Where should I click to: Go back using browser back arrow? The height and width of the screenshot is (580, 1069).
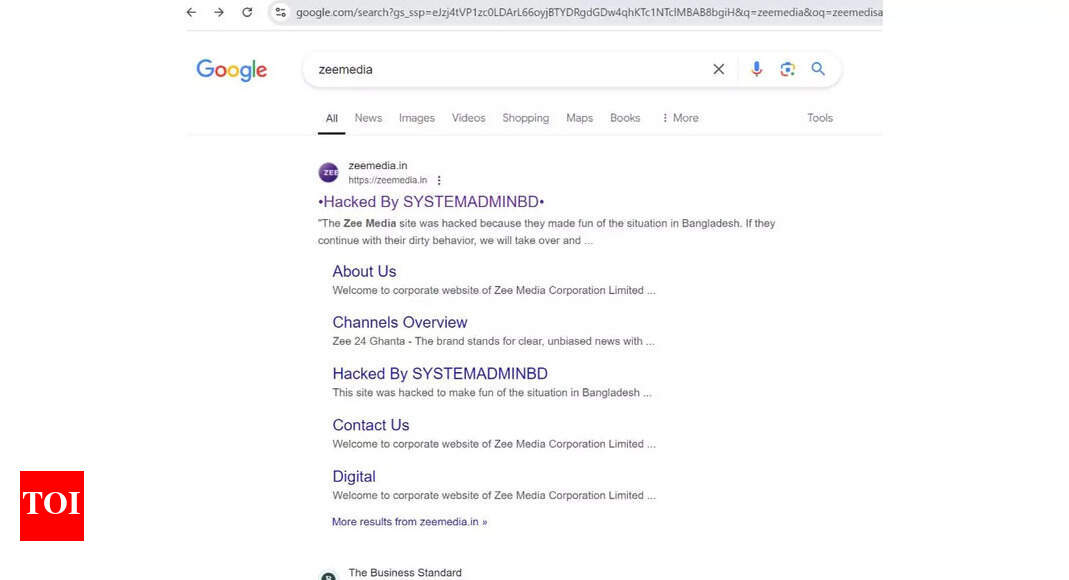(192, 12)
